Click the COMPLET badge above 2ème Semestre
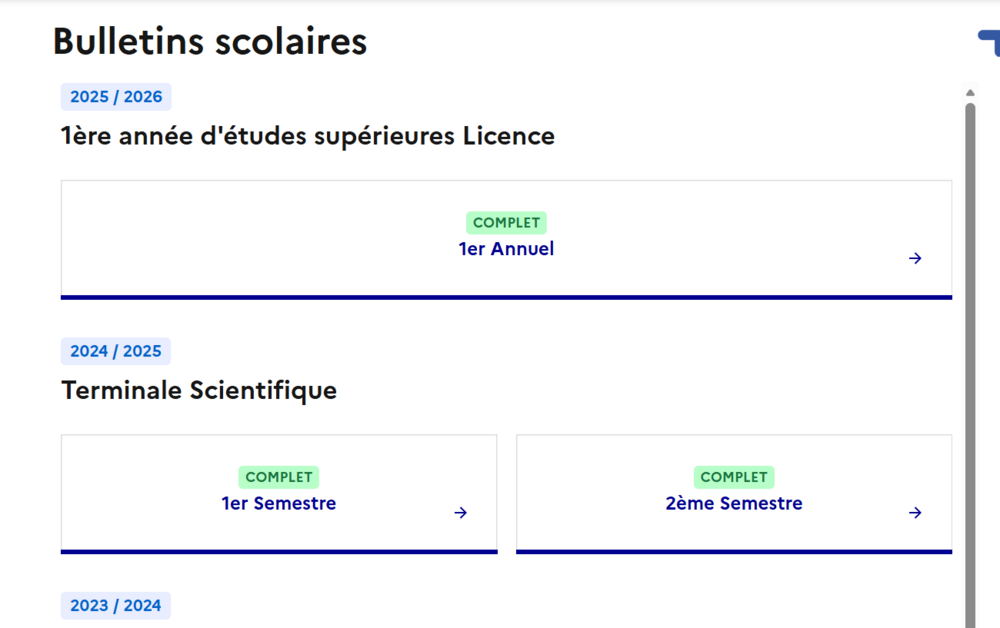 pos(734,477)
